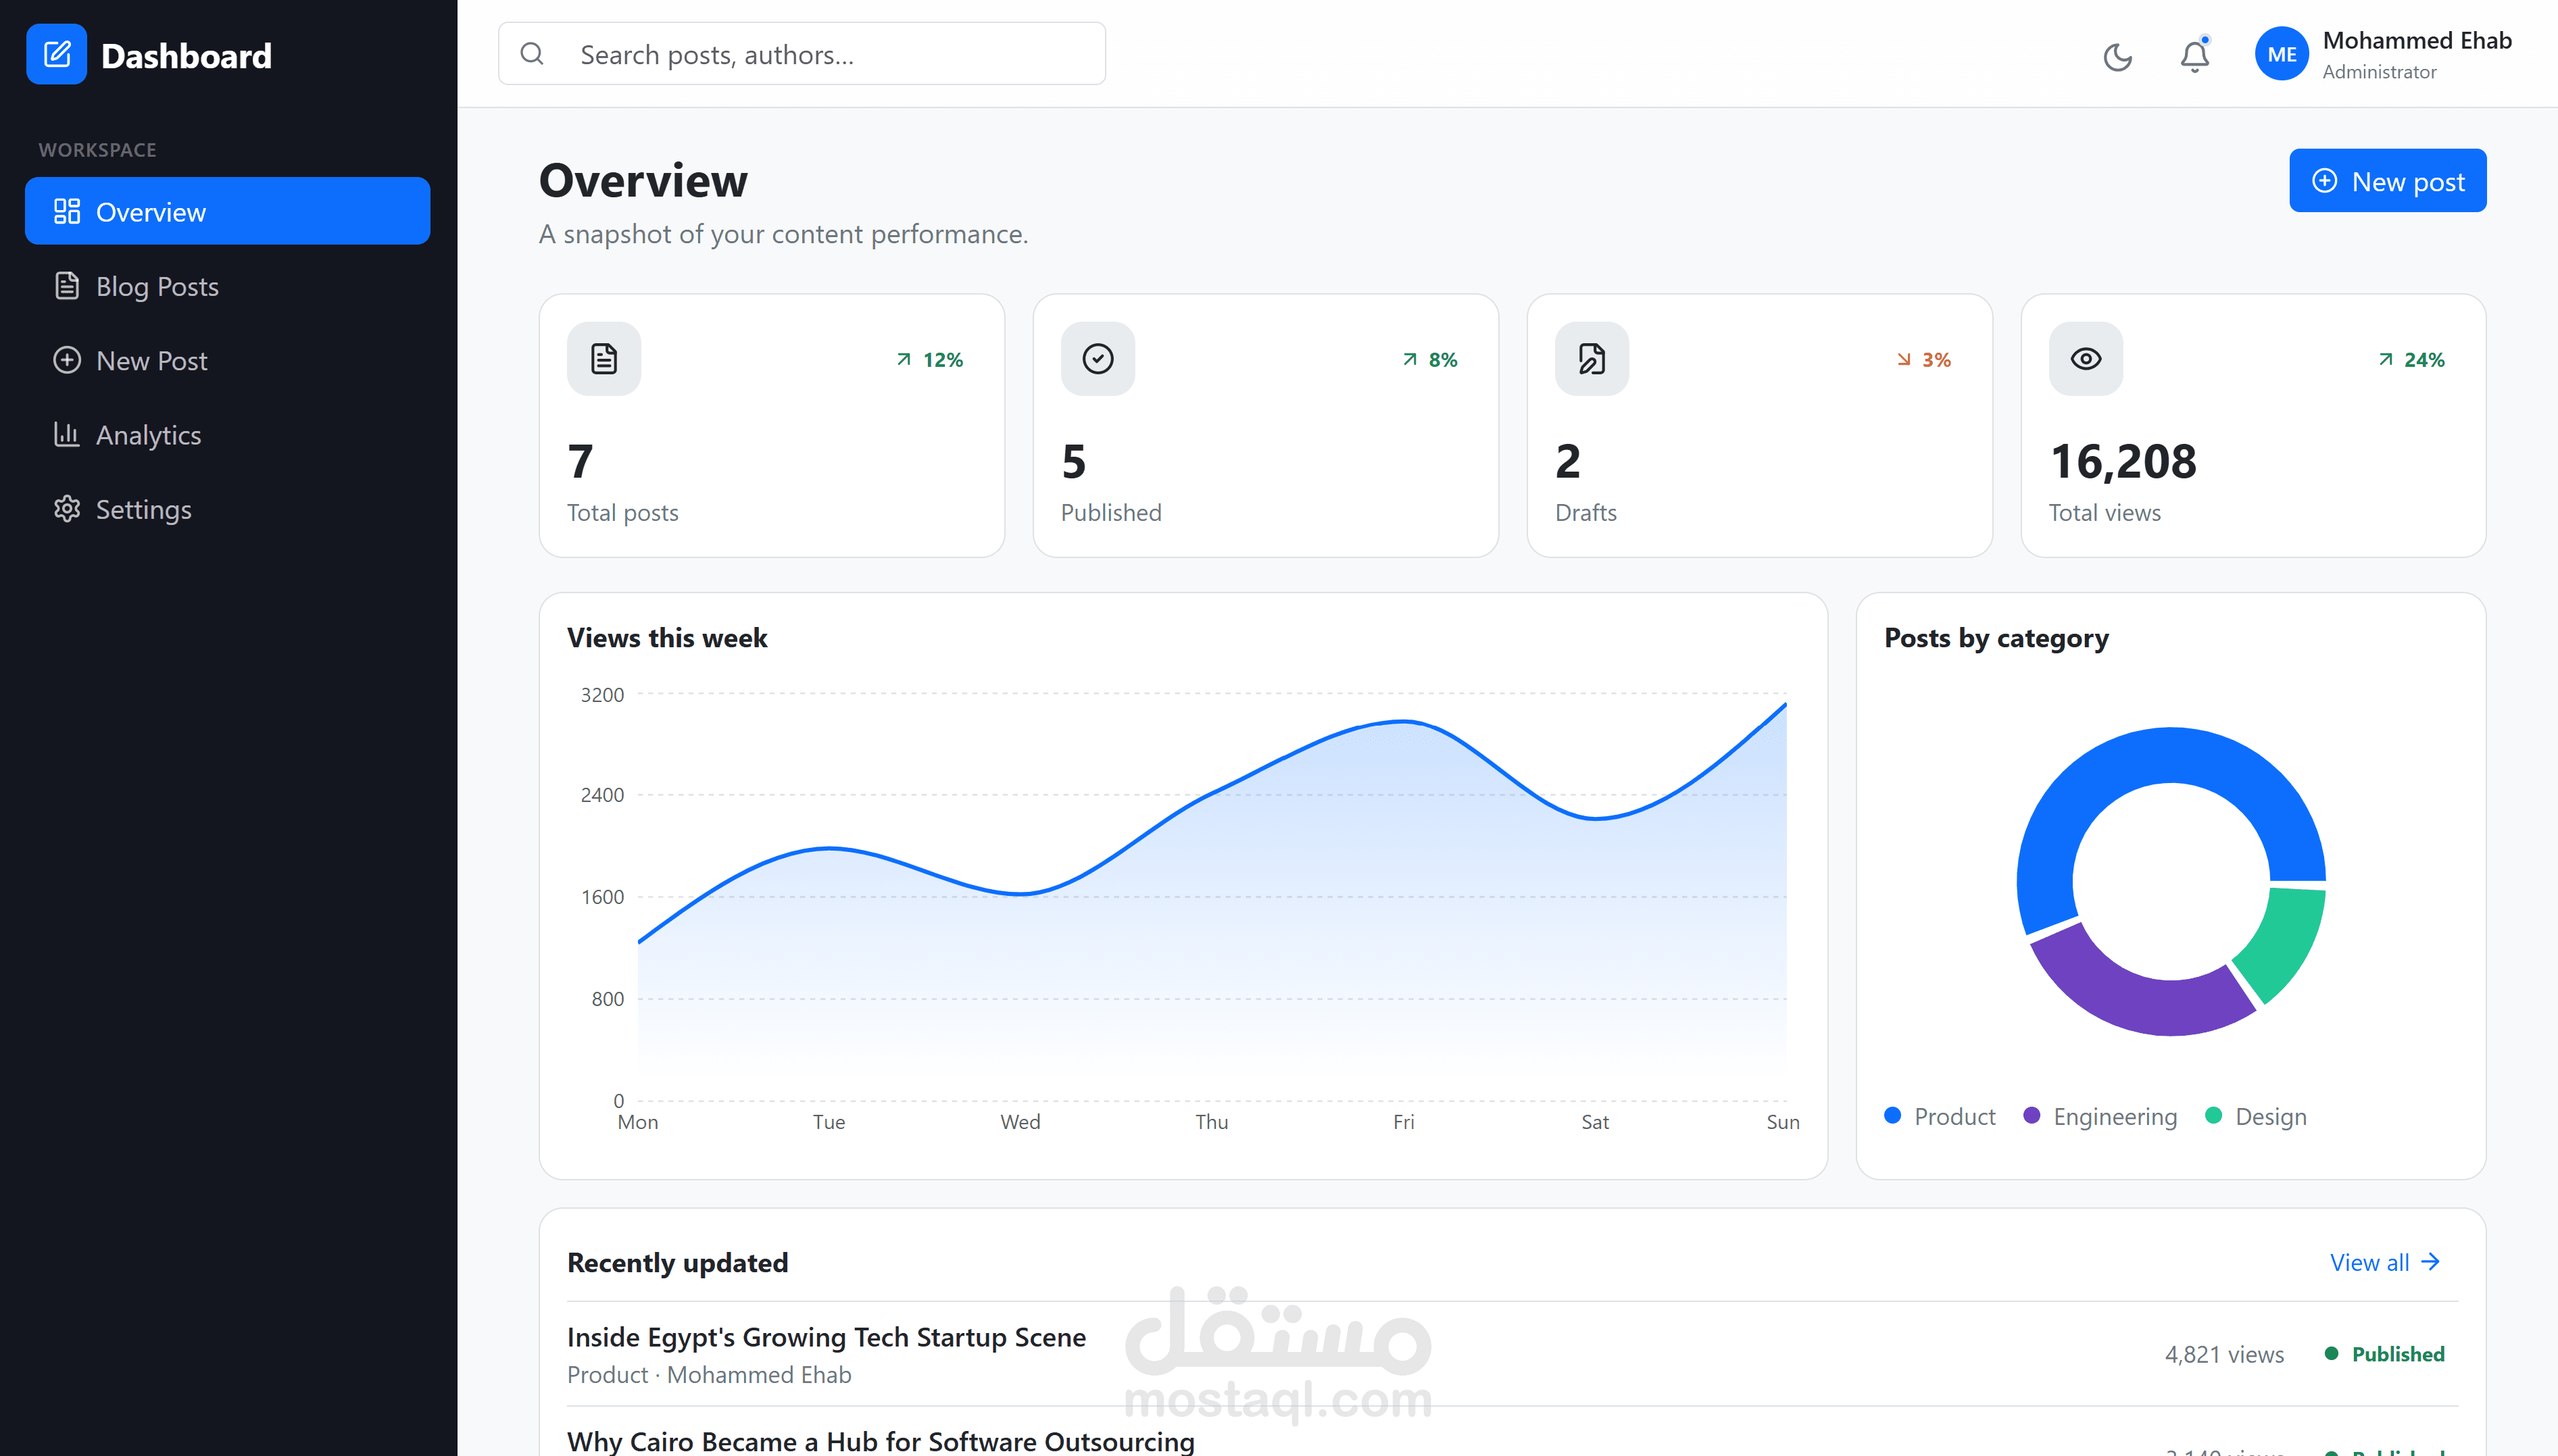The width and height of the screenshot is (2558, 1456).
Task: Click the 16,208 total views value
Action: [x=2123, y=461]
